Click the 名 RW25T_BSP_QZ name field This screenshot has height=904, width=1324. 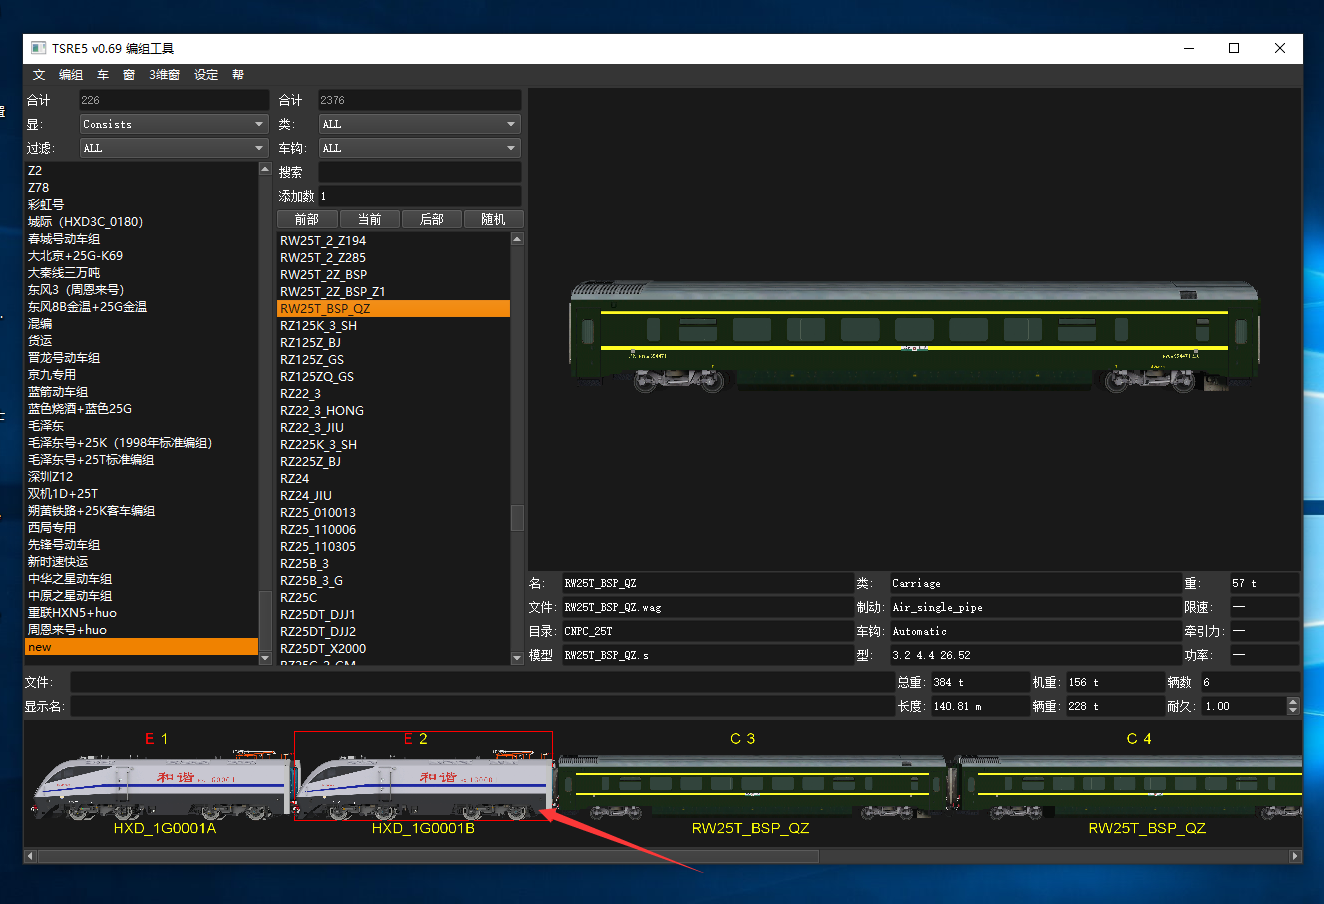click(x=707, y=583)
